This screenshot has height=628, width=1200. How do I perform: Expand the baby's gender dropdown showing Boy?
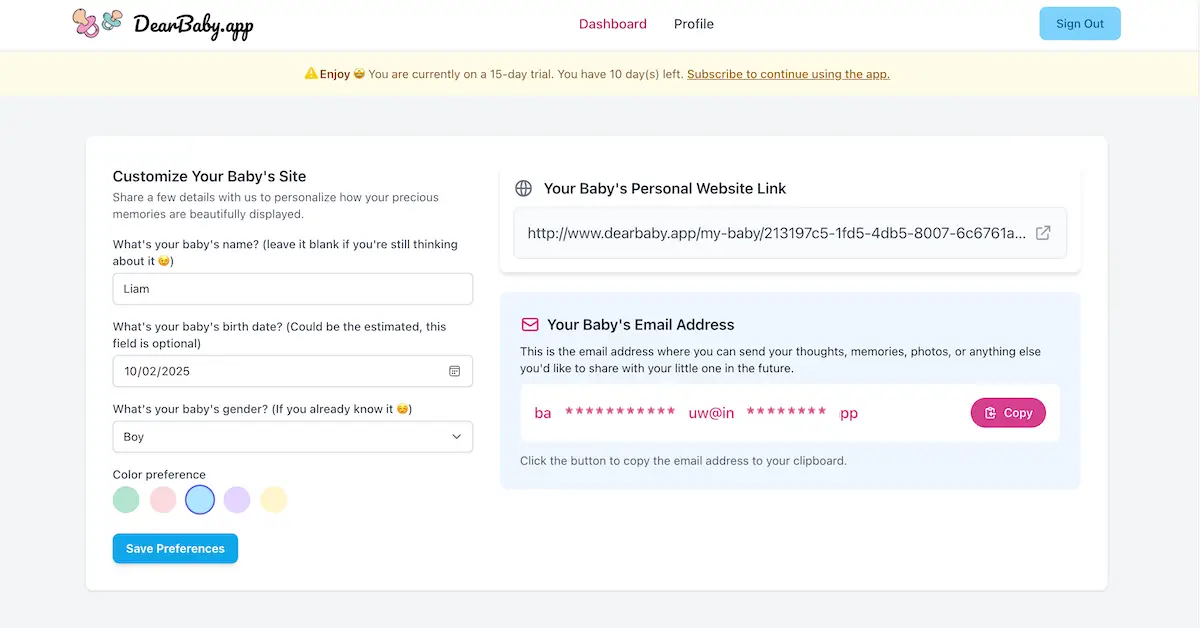292,437
